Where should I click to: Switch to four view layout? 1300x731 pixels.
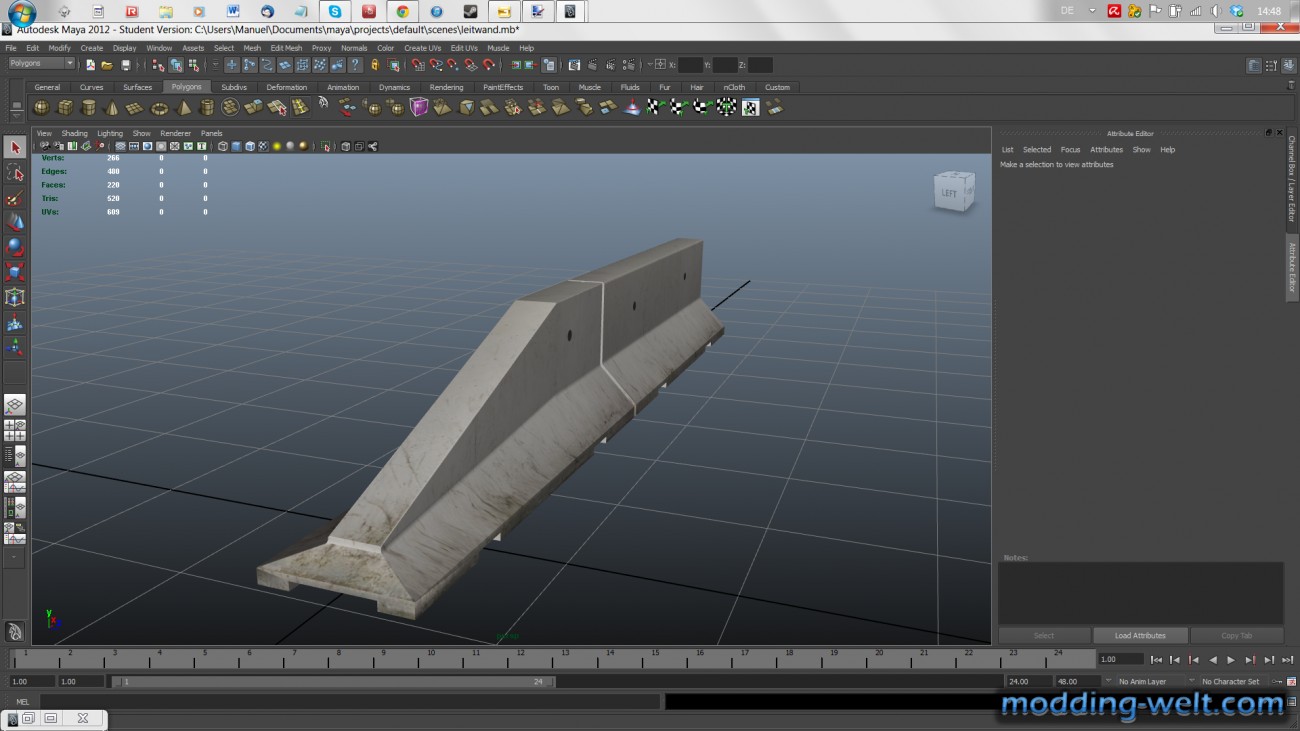(15, 431)
